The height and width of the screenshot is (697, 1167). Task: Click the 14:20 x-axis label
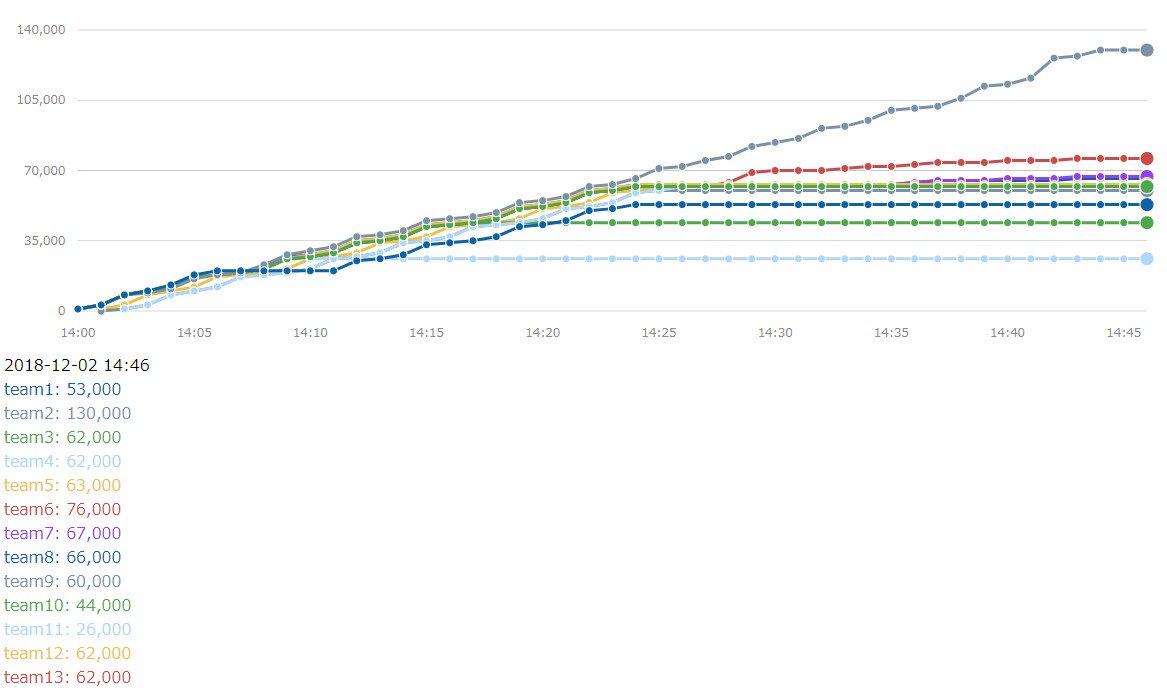click(x=543, y=333)
